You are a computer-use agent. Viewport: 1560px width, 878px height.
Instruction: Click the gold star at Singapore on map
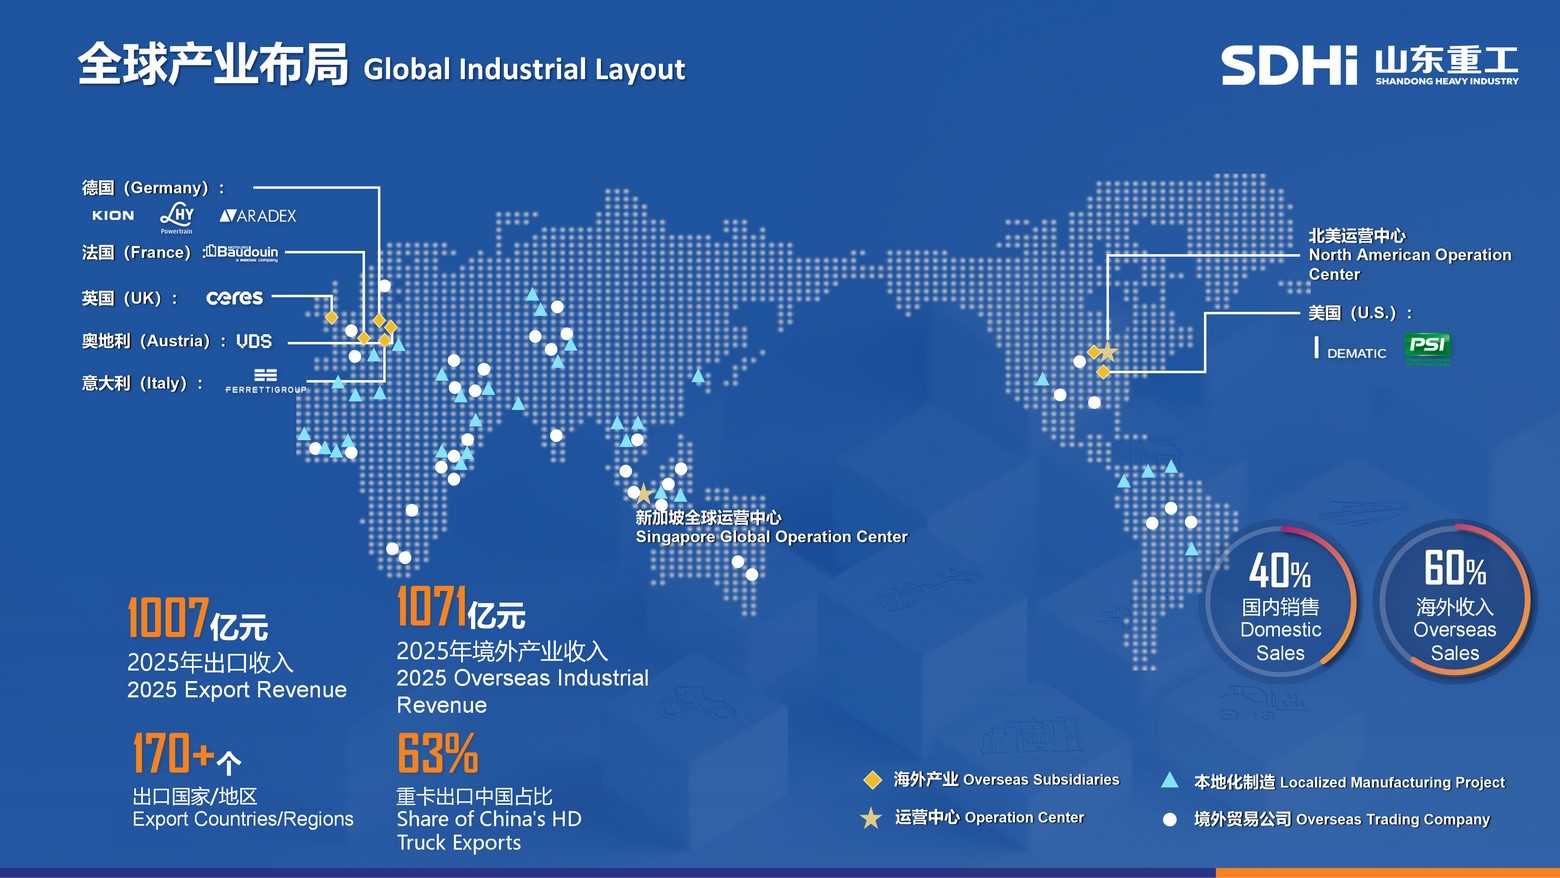pos(645,495)
